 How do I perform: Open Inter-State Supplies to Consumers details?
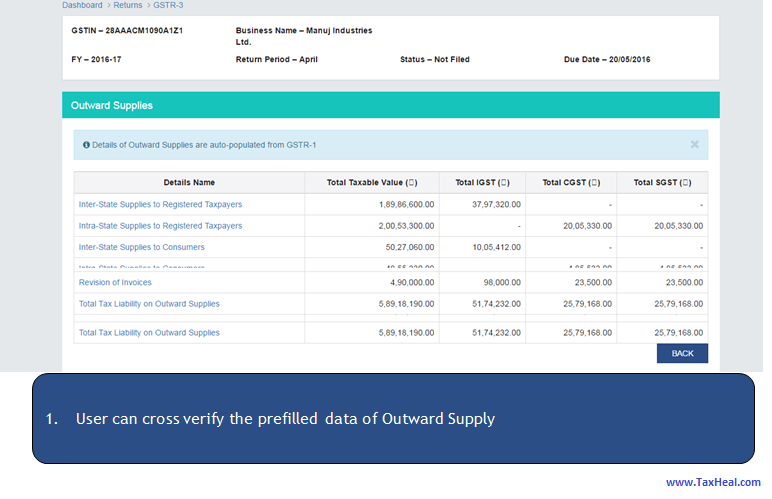141,247
